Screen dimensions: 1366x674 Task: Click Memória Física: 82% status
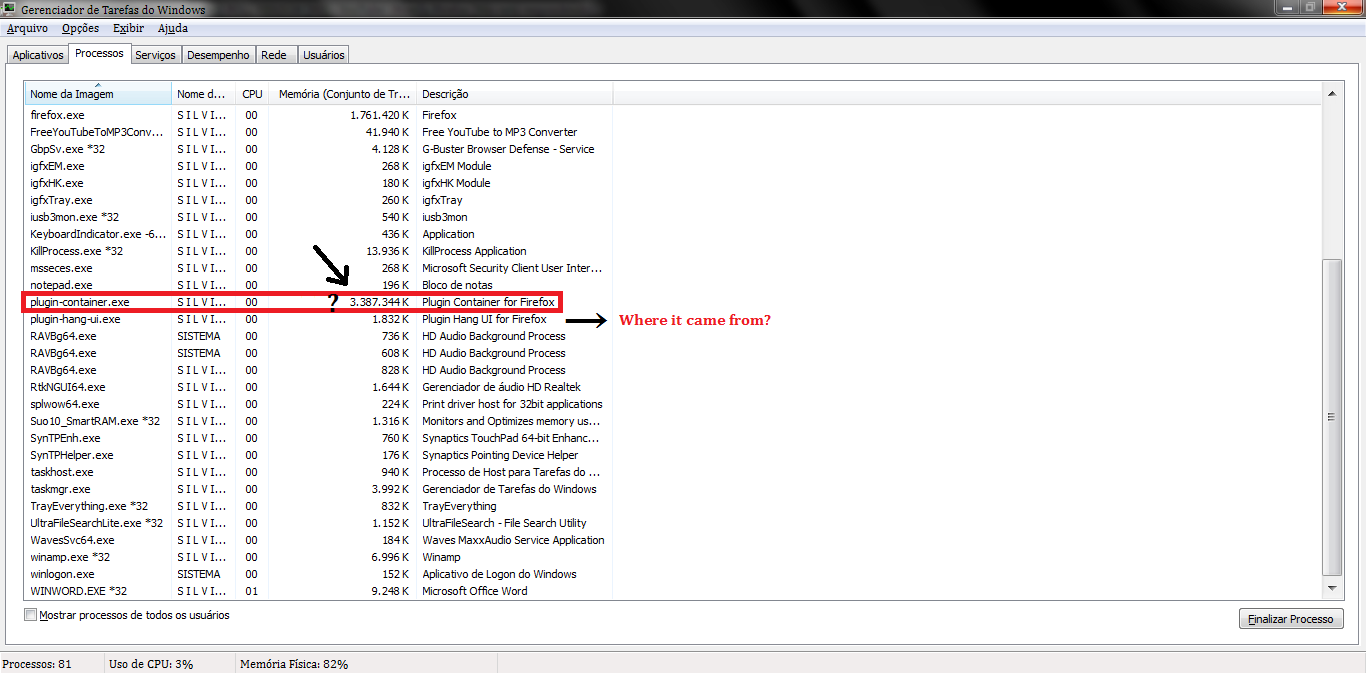pyautogui.click(x=294, y=664)
